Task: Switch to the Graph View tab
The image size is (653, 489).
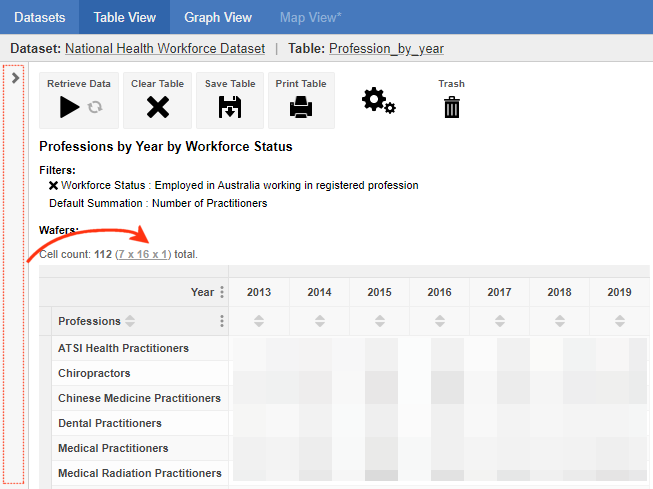Action: 217,17
